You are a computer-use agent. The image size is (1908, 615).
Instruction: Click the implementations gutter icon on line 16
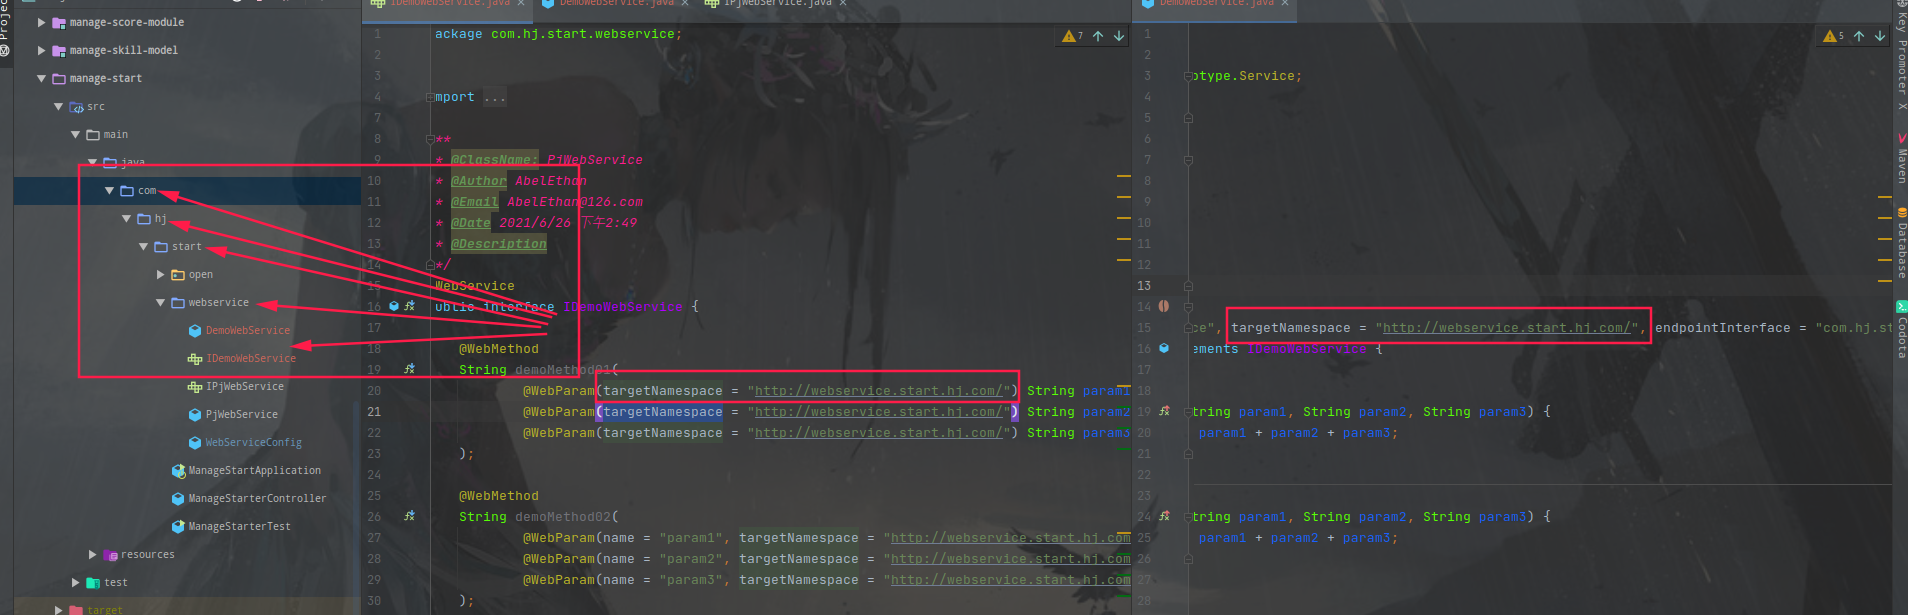[394, 306]
